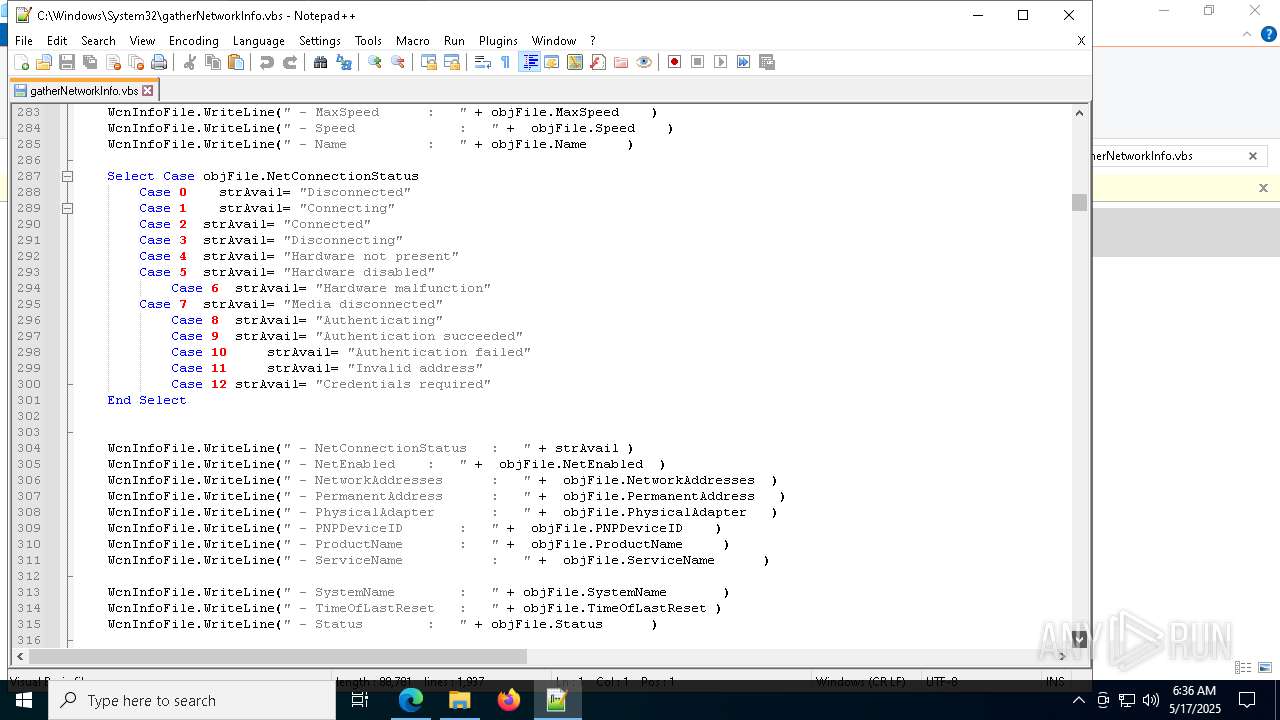
Task: Click the Save All toolbar icon
Action: coord(90,62)
